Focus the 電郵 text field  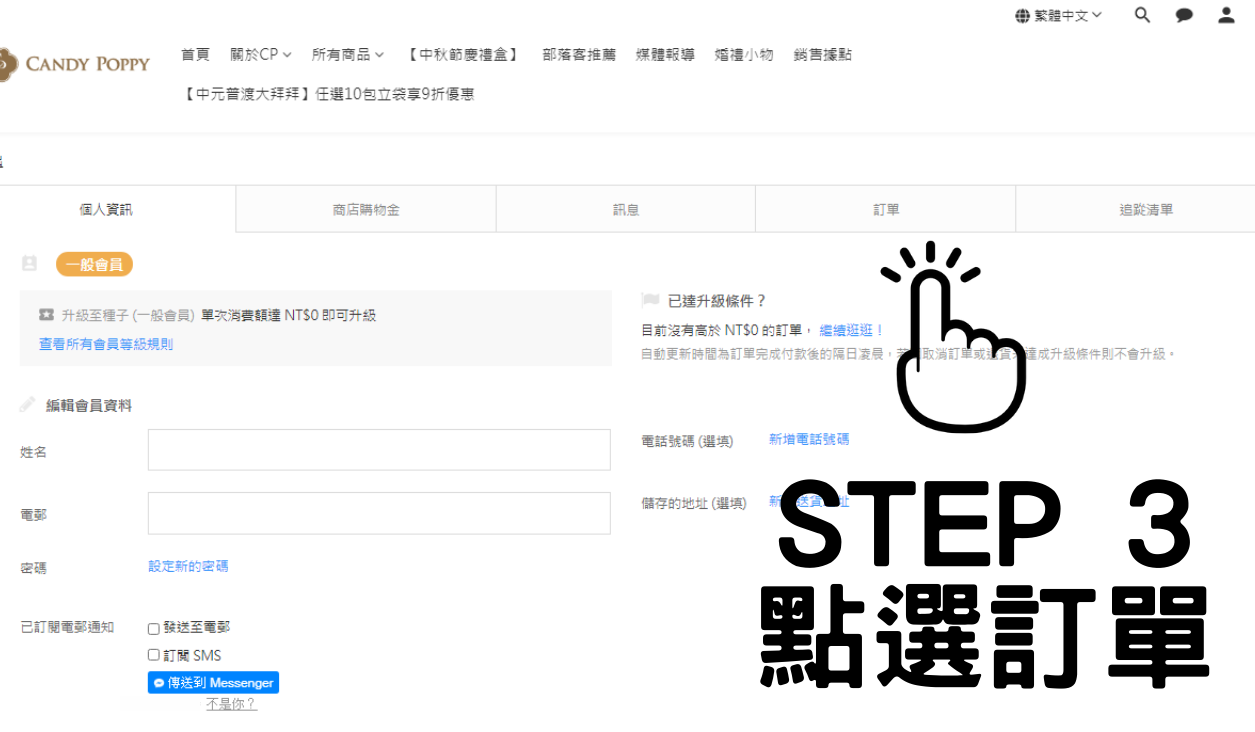pyautogui.click(x=379, y=513)
